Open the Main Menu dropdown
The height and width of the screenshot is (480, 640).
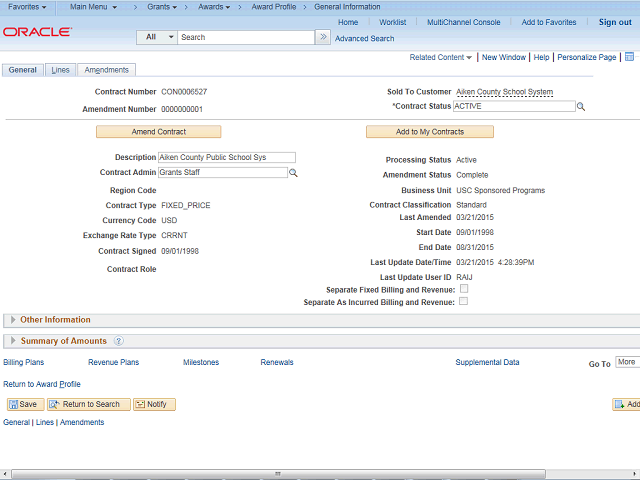(93, 7)
